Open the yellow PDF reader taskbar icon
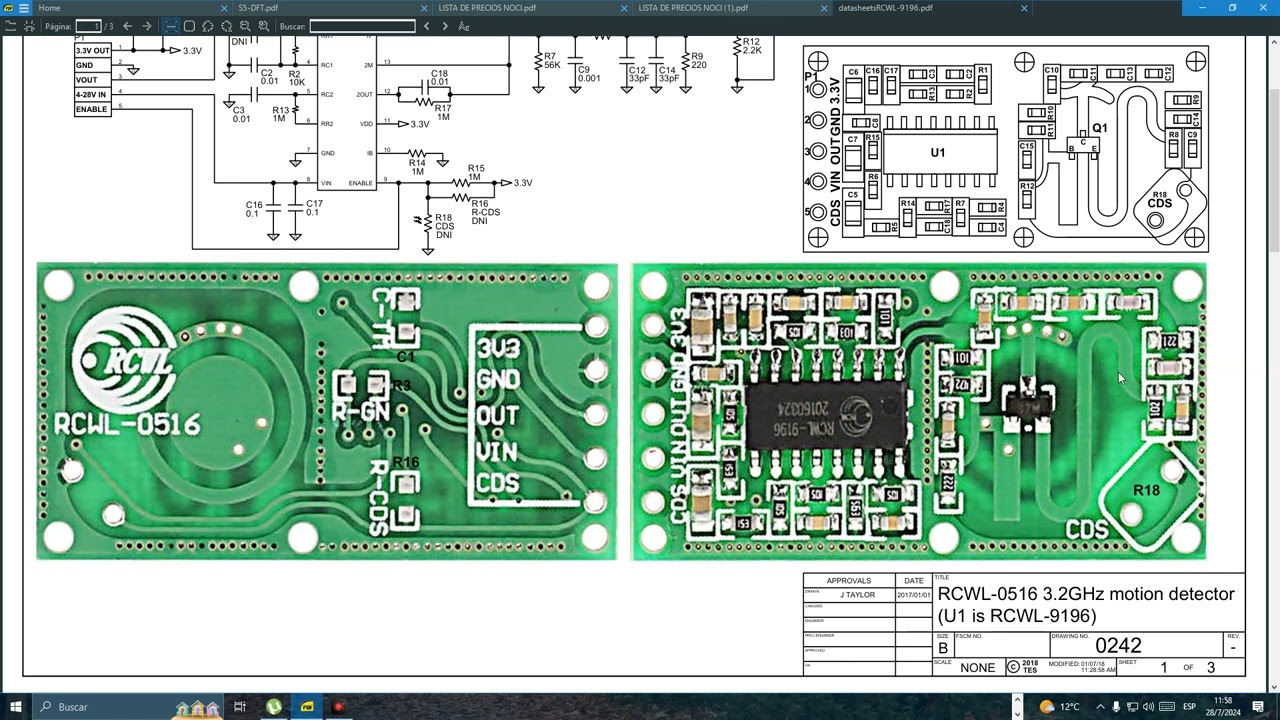 tap(307, 707)
